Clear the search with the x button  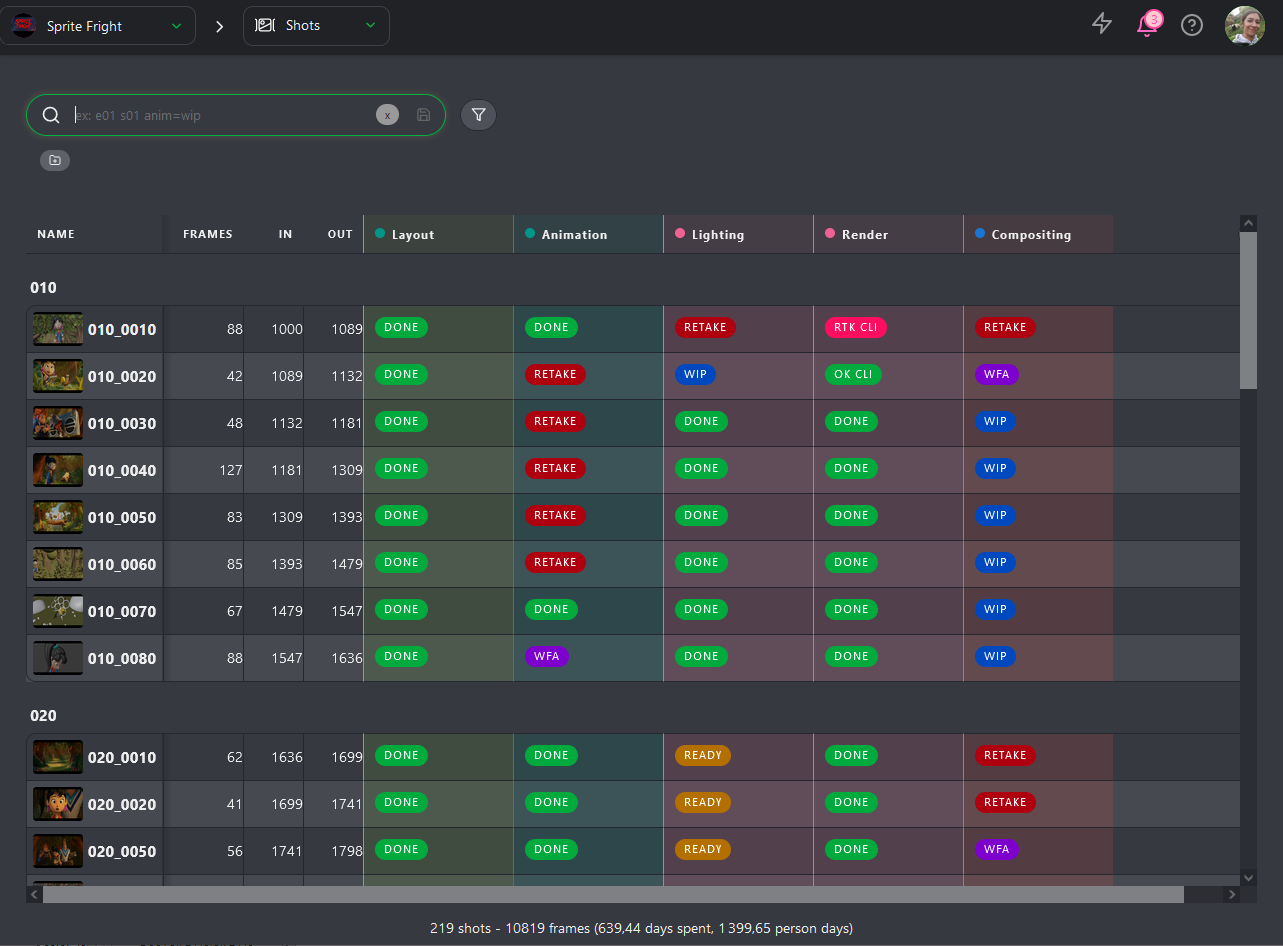(x=387, y=115)
